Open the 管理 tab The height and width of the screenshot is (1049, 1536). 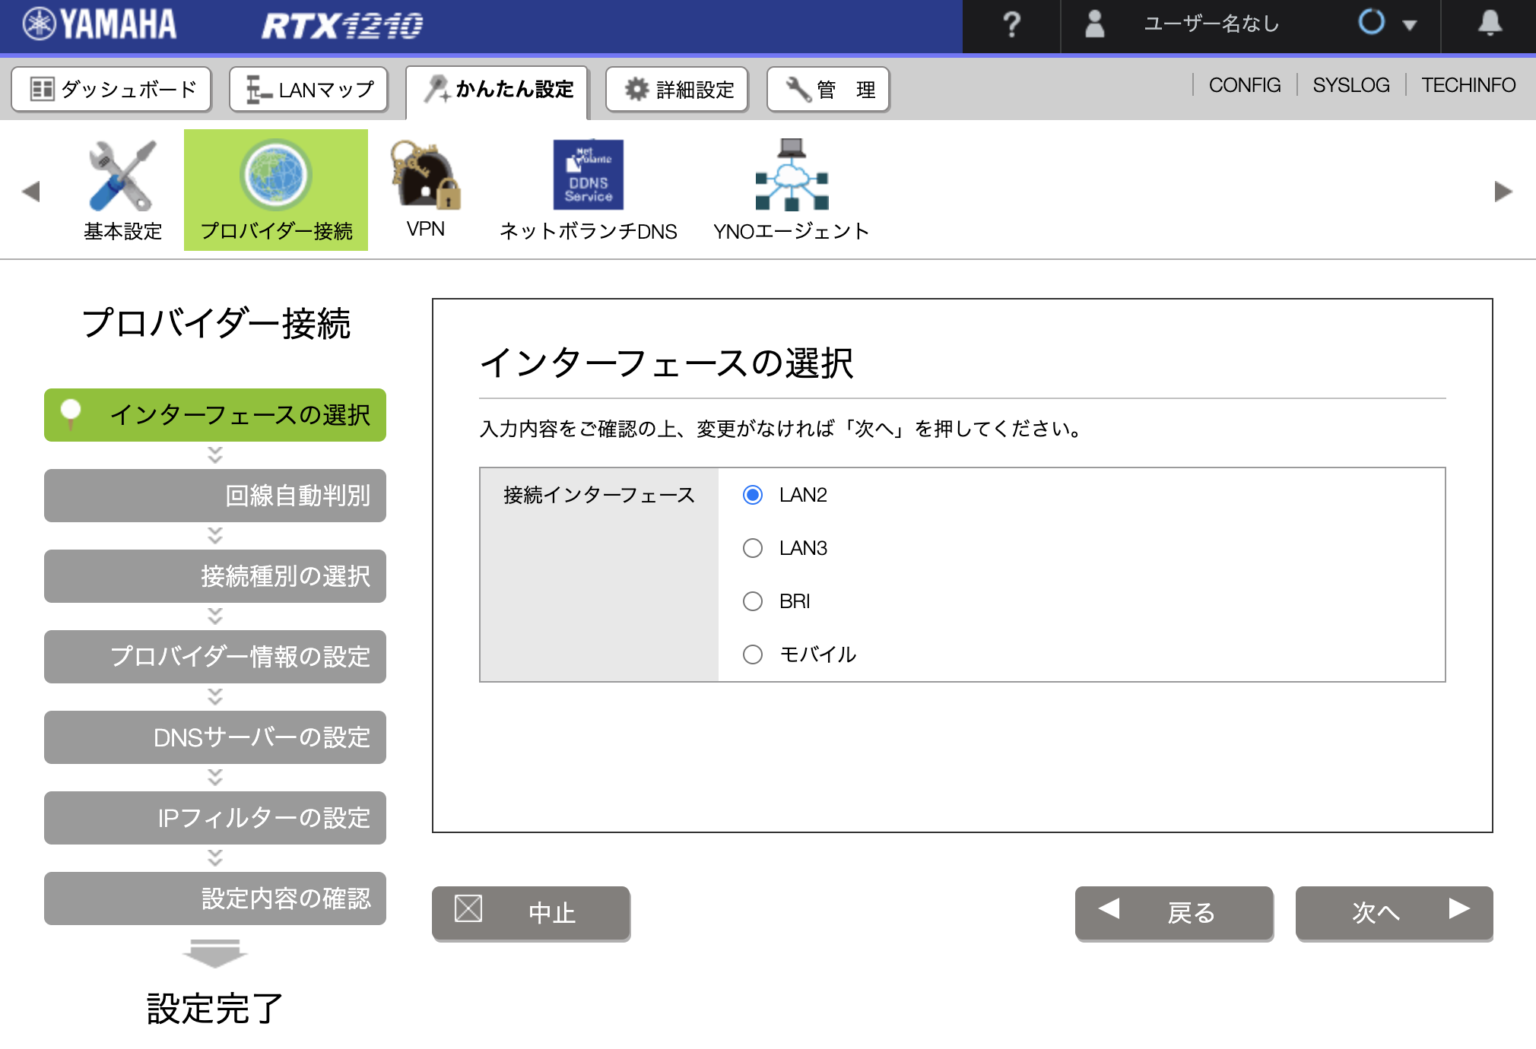(x=828, y=90)
